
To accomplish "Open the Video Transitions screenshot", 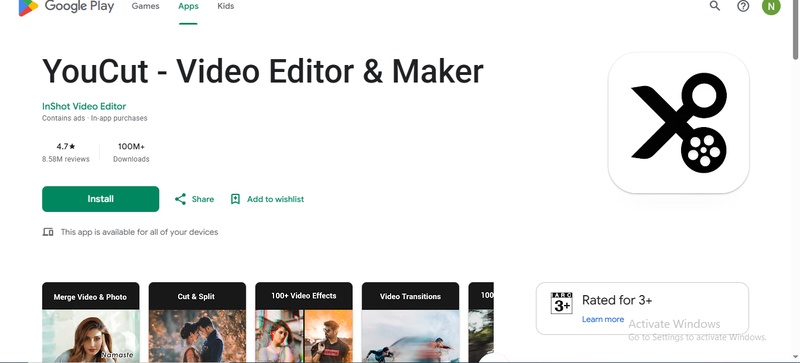I will click(410, 323).
